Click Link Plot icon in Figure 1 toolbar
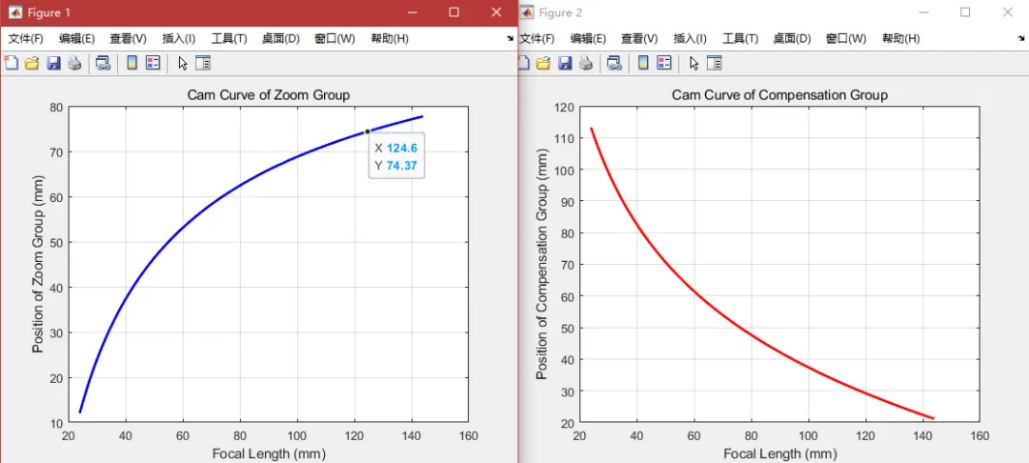Viewport: 1029px width, 463px height. pos(103,63)
